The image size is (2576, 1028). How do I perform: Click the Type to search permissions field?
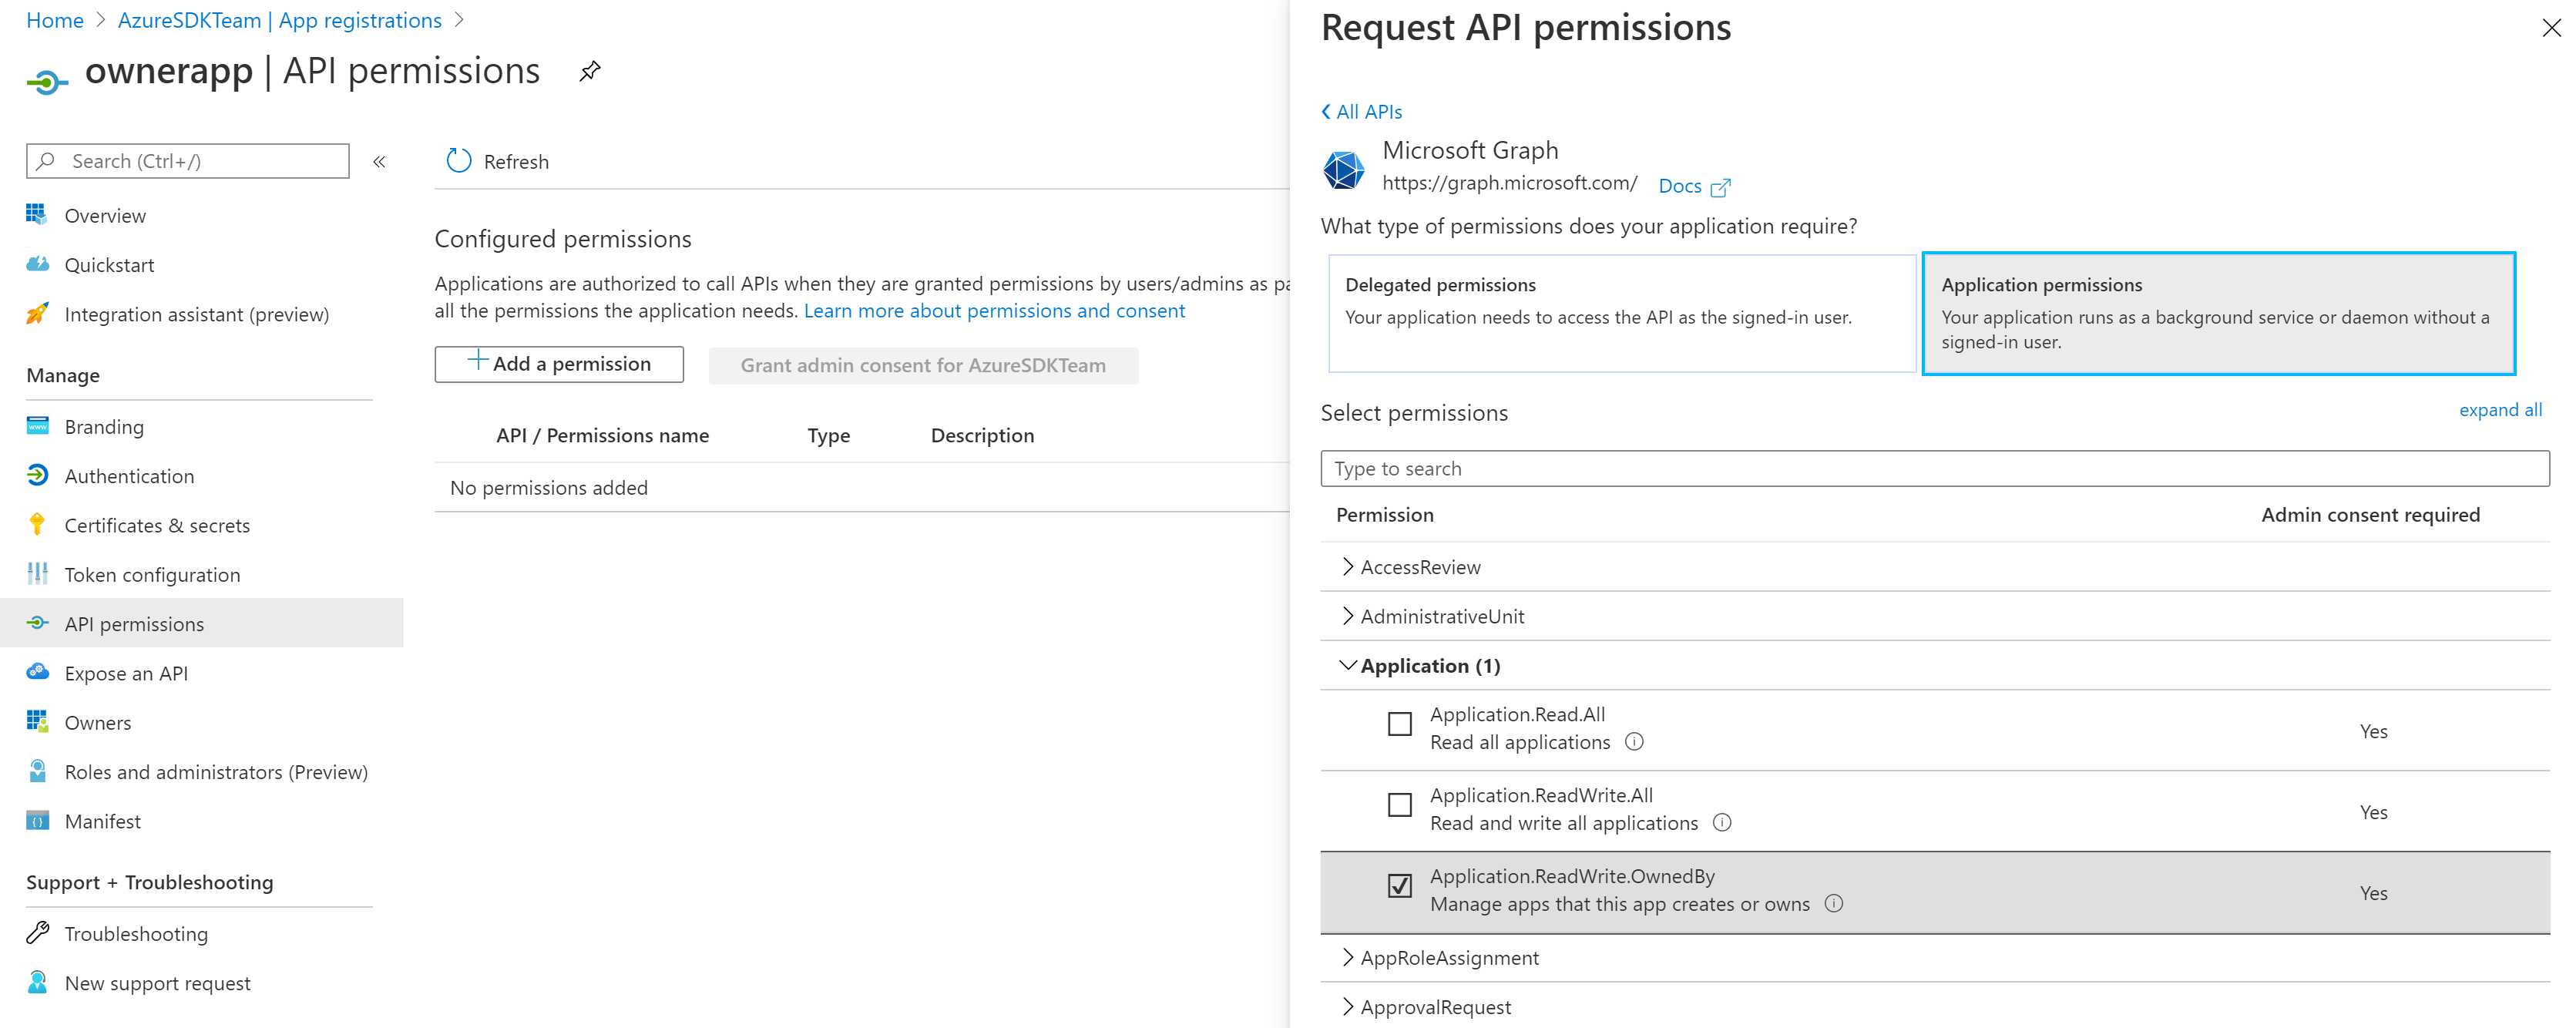[x=1934, y=469]
